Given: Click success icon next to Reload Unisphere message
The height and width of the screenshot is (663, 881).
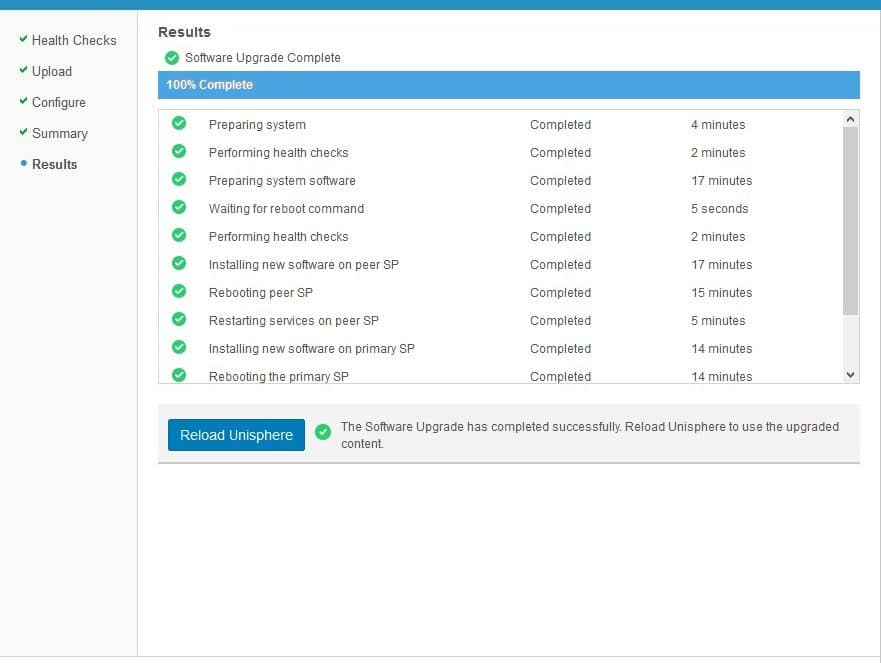Looking at the screenshot, I should tap(323, 432).
